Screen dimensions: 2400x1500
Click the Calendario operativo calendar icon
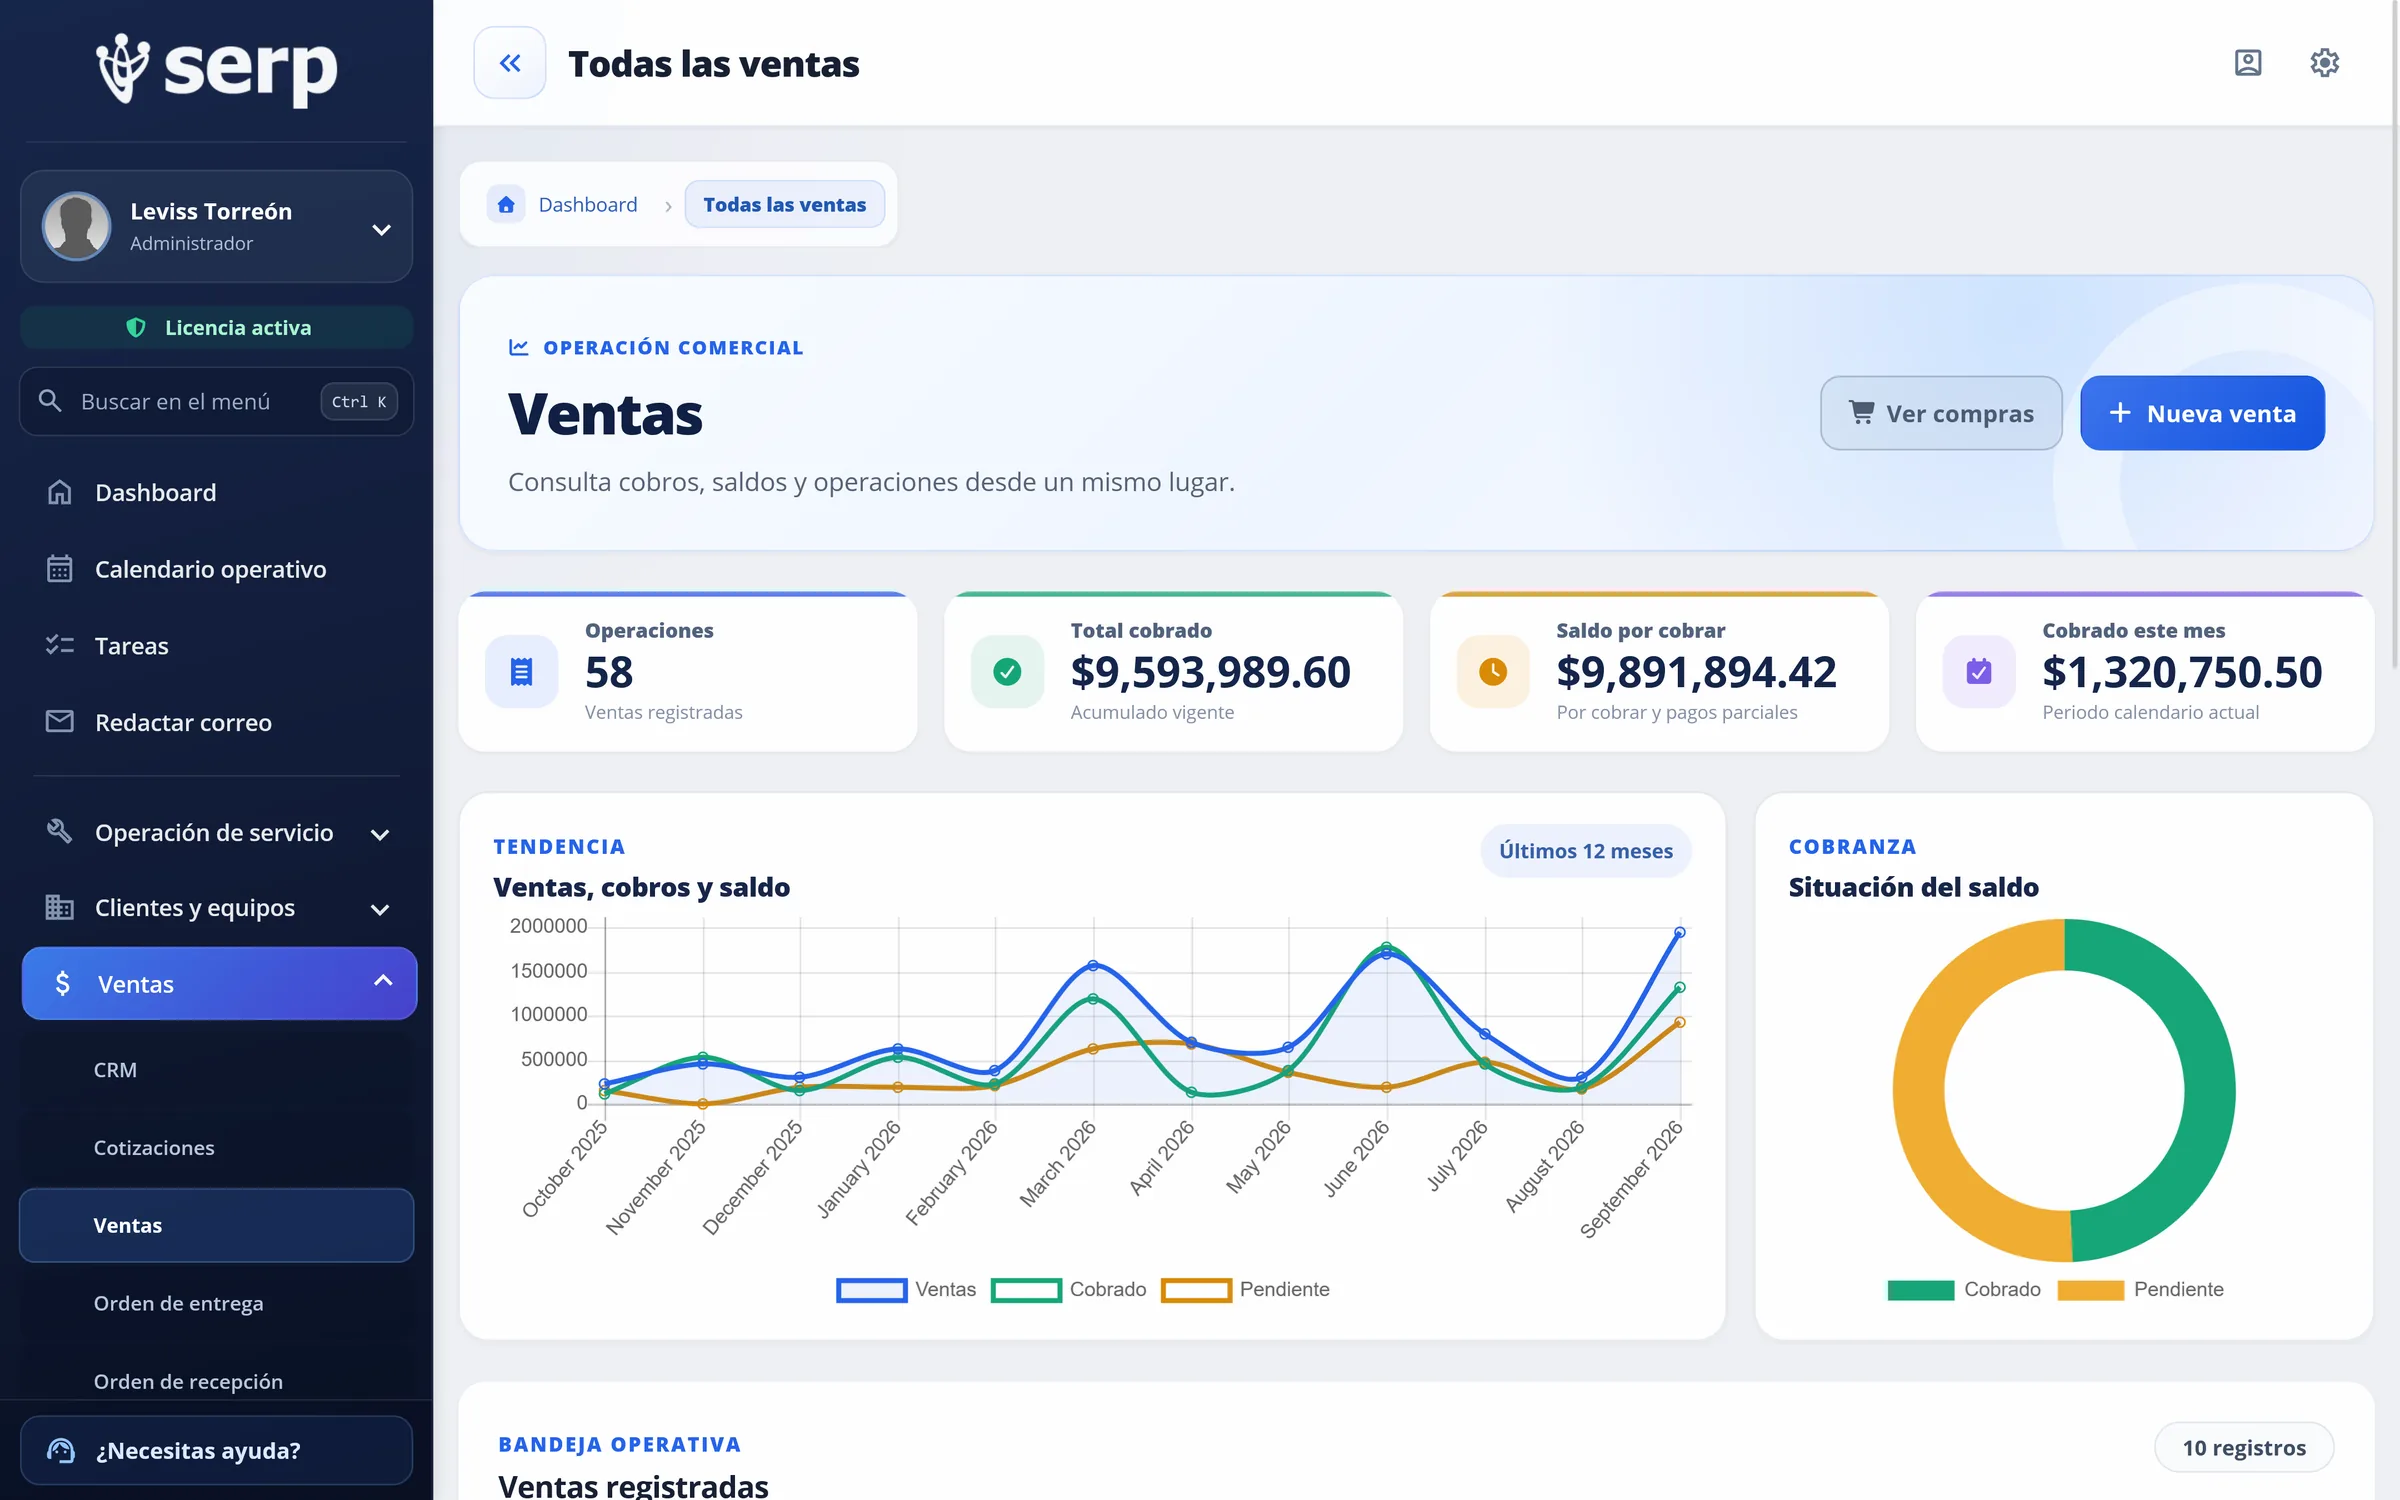coord(60,569)
